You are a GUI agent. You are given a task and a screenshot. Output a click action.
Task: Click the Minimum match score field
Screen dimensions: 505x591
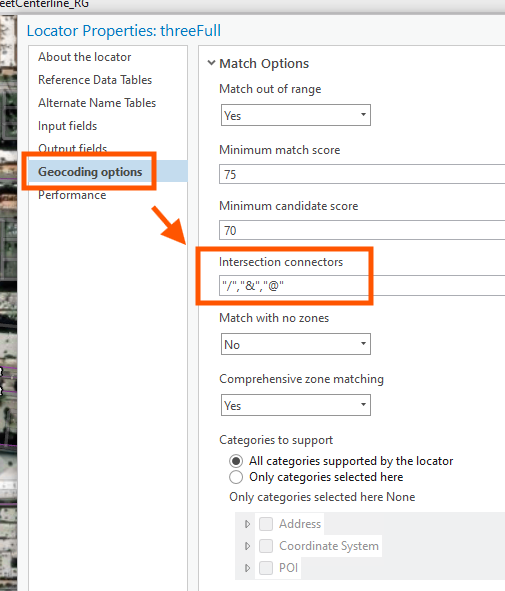click(362, 174)
